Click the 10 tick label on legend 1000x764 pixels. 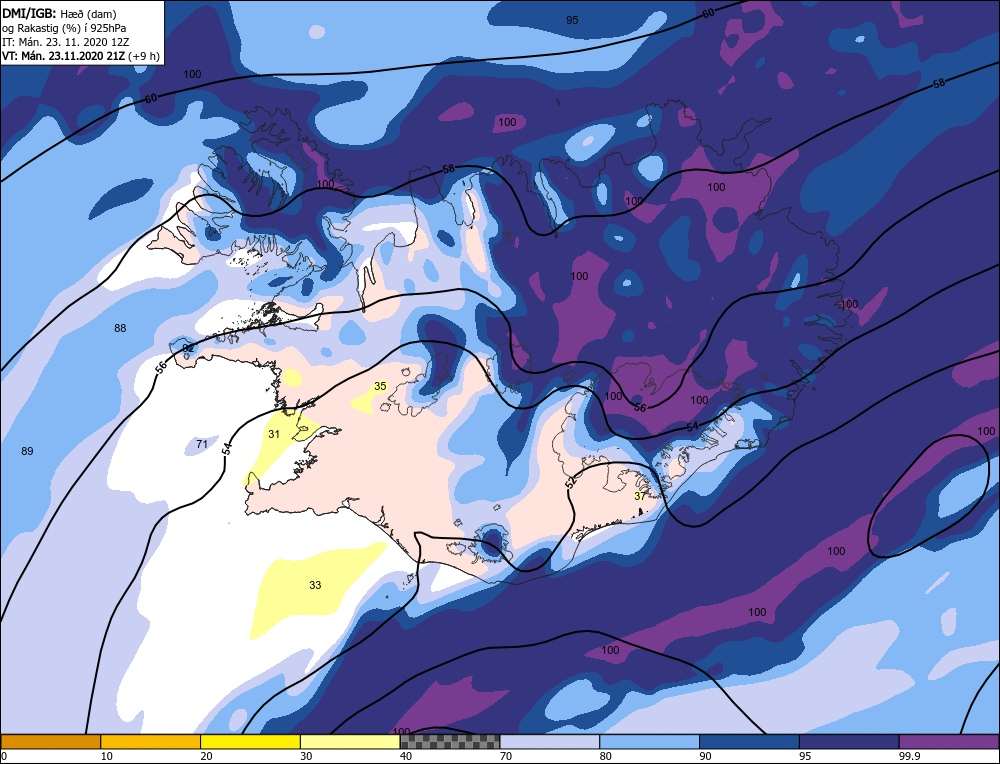point(107,756)
